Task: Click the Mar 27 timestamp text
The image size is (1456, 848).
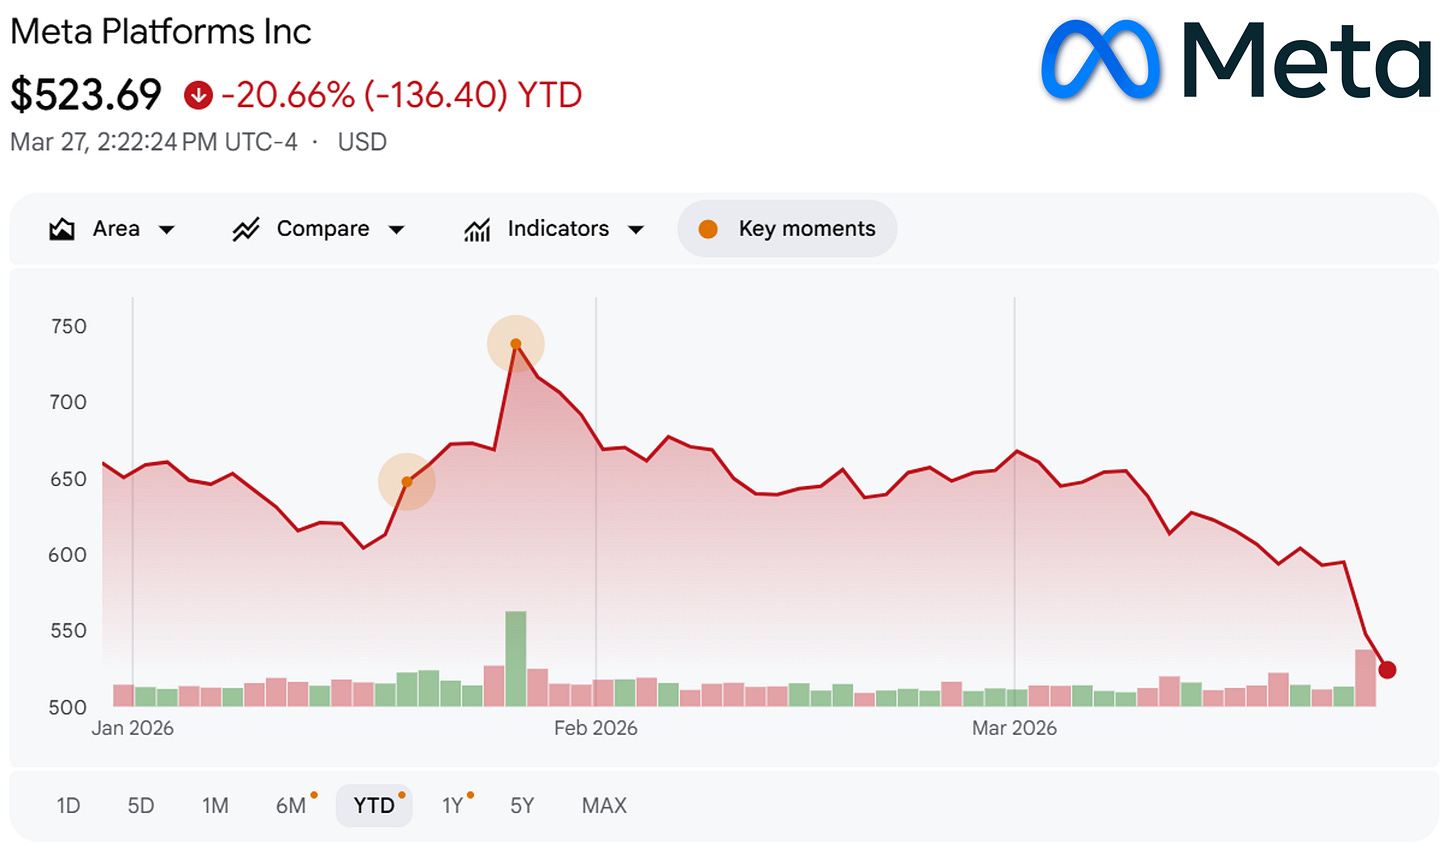Action: 154,142
